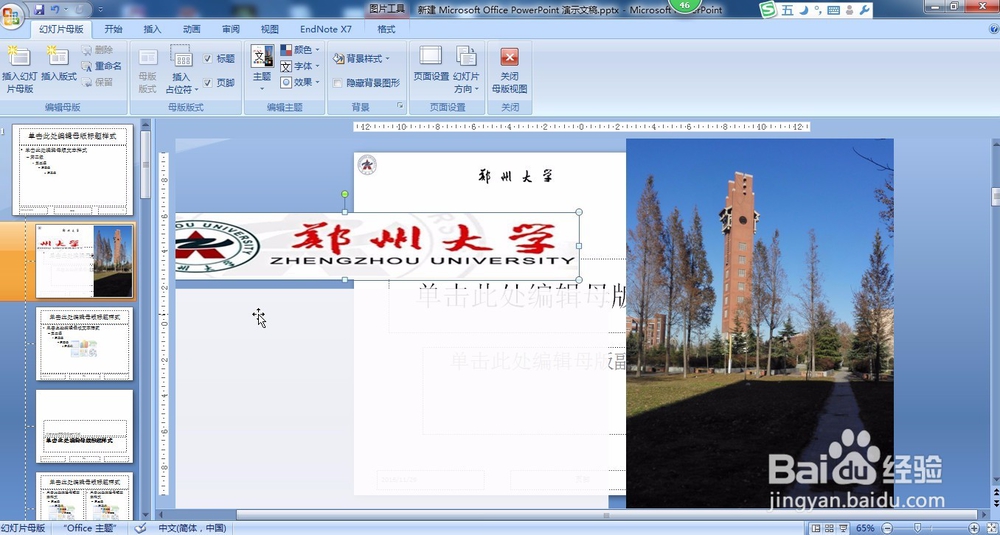This screenshot has width=1000, height=535.
Task: Click Rename (重命名) layout button
Action: (102, 66)
